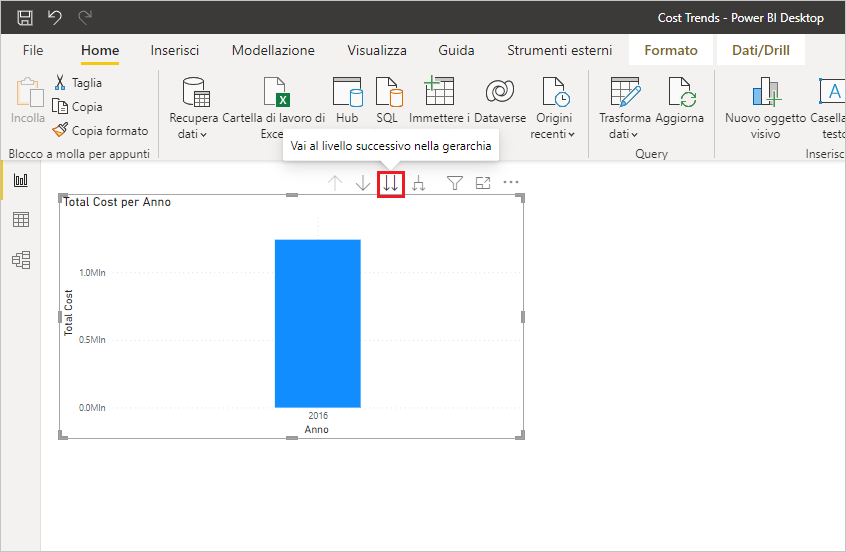Screen dimensions: 846x552
Task: Open the Dataverse connector
Action: coord(500,101)
